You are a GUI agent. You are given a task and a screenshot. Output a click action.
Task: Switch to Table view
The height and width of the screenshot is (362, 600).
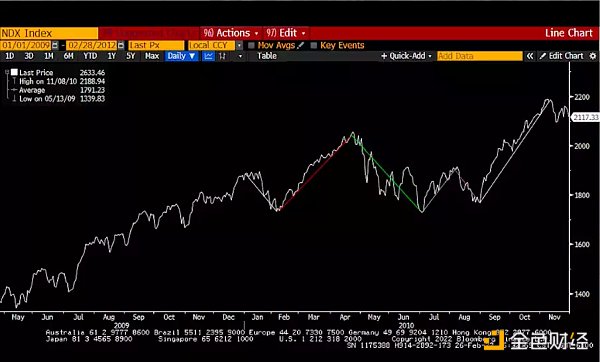click(x=267, y=56)
